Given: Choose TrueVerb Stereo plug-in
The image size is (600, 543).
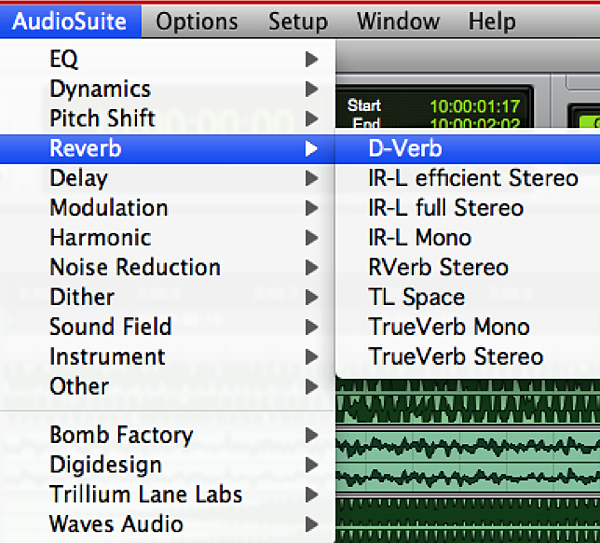Looking at the screenshot, I should [468, 357].
